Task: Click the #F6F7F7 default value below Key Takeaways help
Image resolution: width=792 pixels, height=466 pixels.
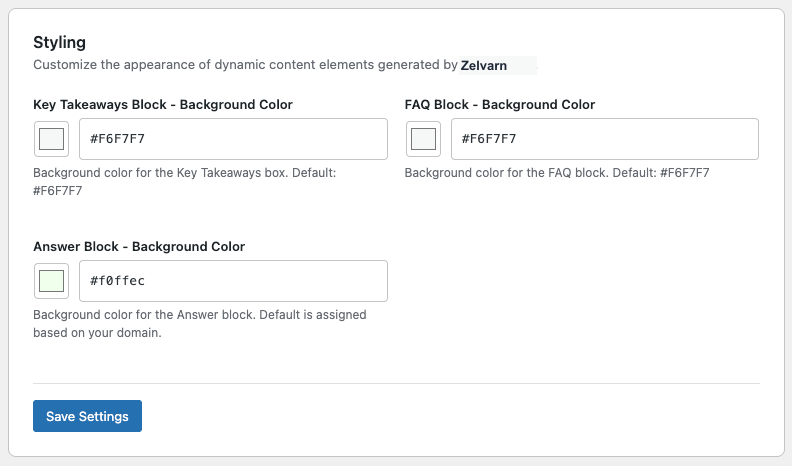Action: (58, 191)
